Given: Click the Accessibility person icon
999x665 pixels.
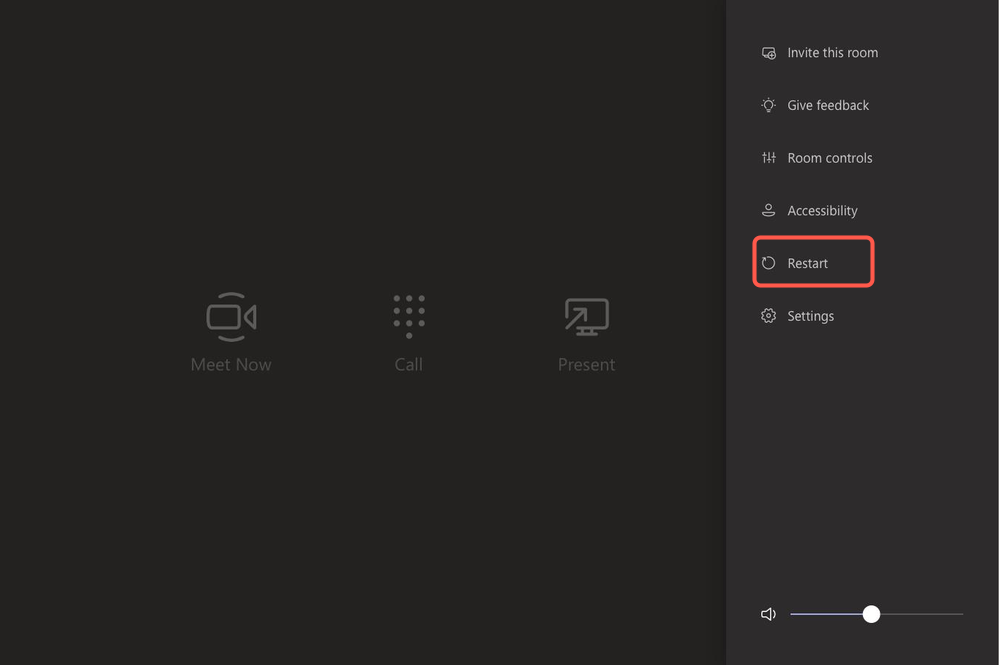Looking at the screenshot, I should pos(768,210).
